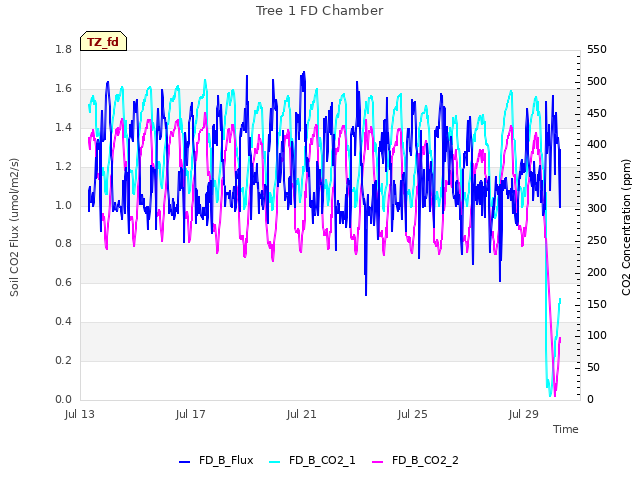Click the Jul 13 x-axis tick label

80,414
